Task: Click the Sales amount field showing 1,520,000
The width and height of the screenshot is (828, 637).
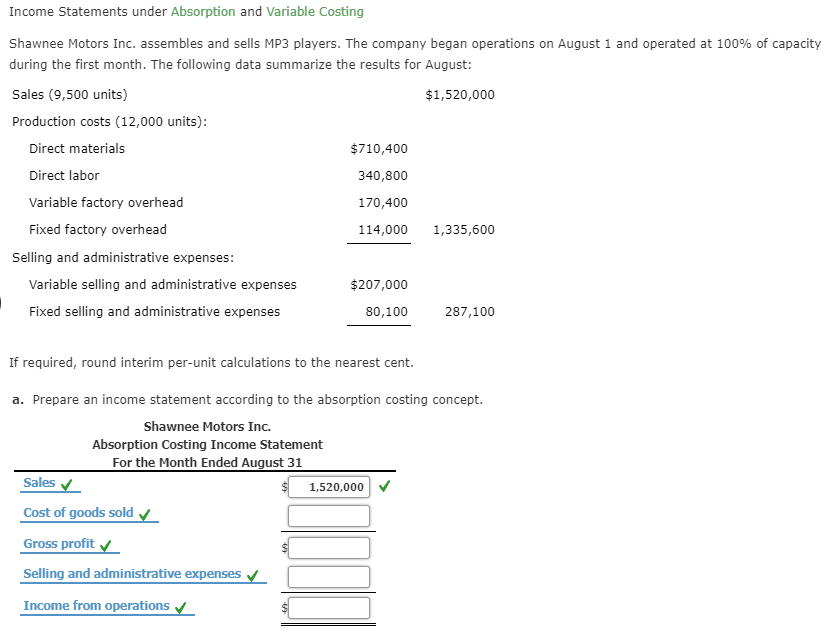Action: 328,486
